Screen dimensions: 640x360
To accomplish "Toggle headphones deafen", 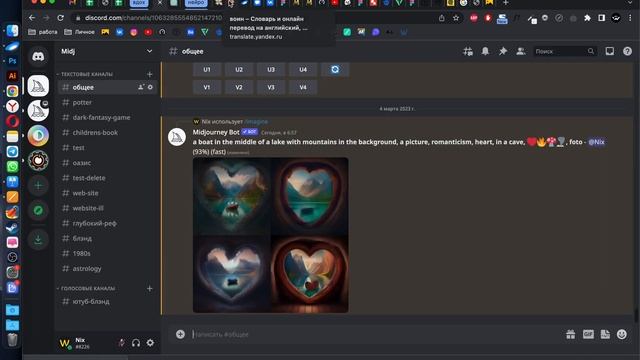I will (x=136, y=343).
